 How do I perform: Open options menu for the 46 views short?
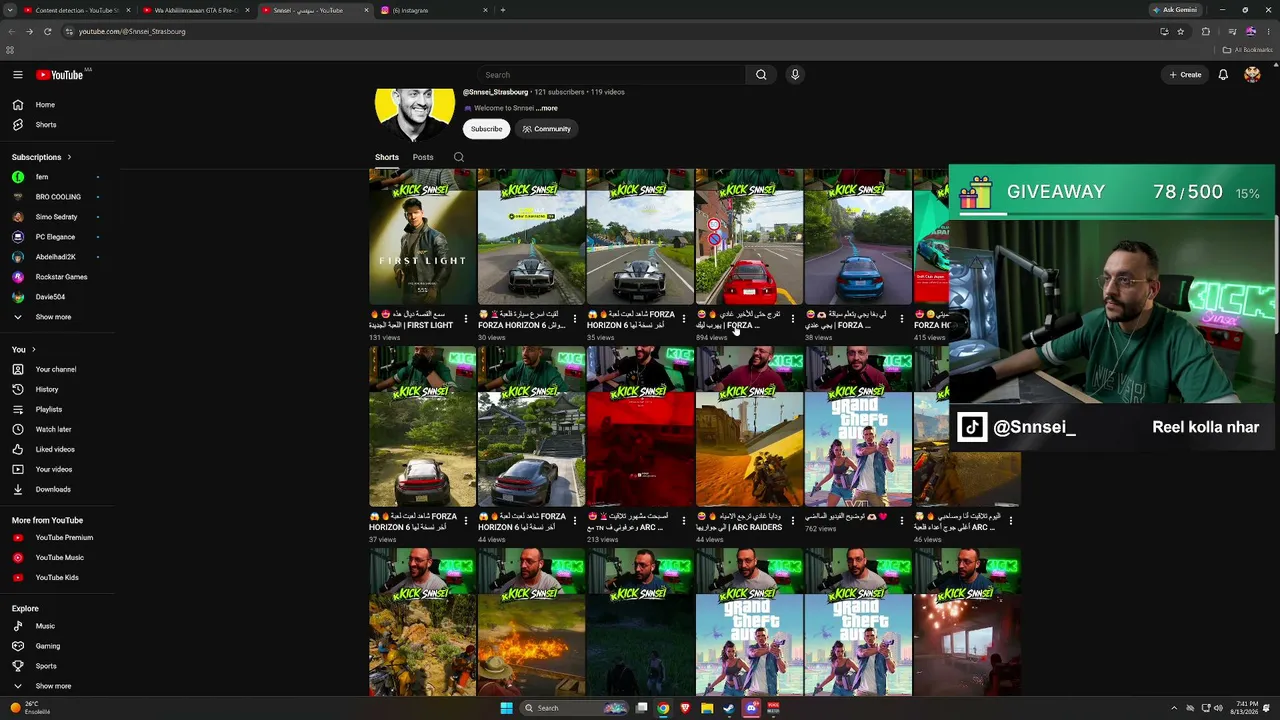click(1011, 521)
